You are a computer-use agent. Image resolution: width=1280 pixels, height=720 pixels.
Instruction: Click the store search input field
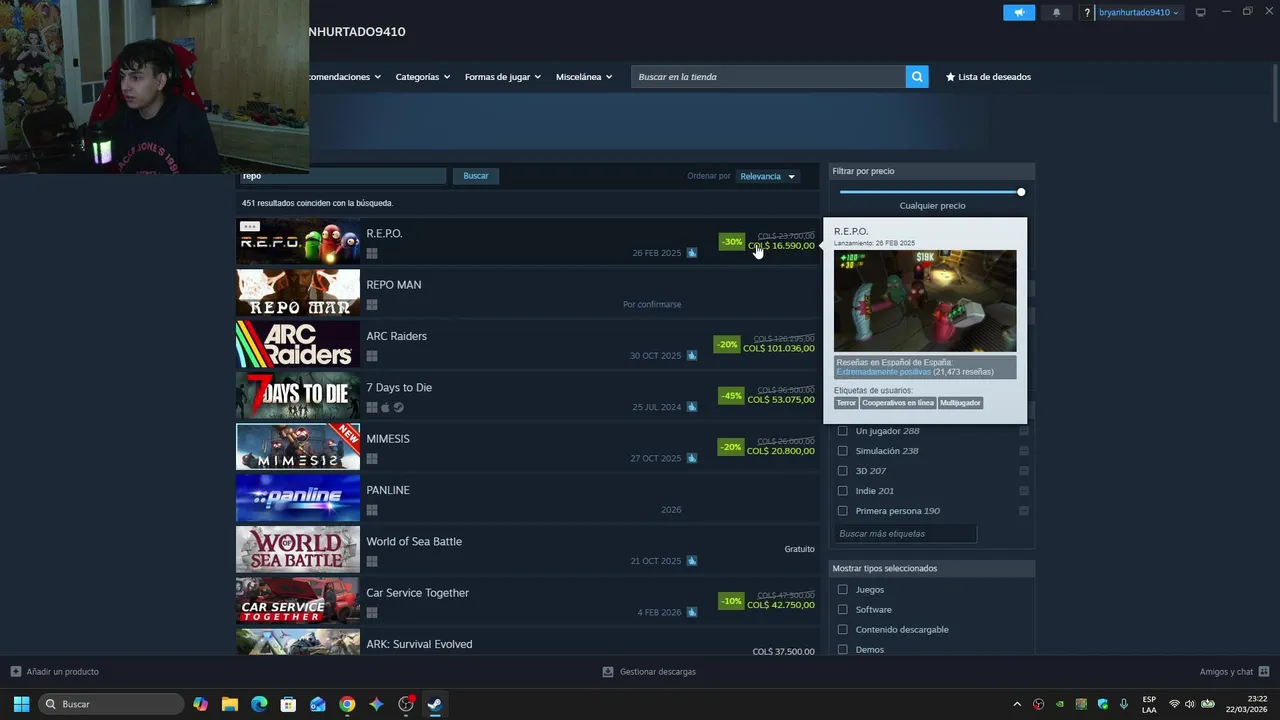coord(768,77)
